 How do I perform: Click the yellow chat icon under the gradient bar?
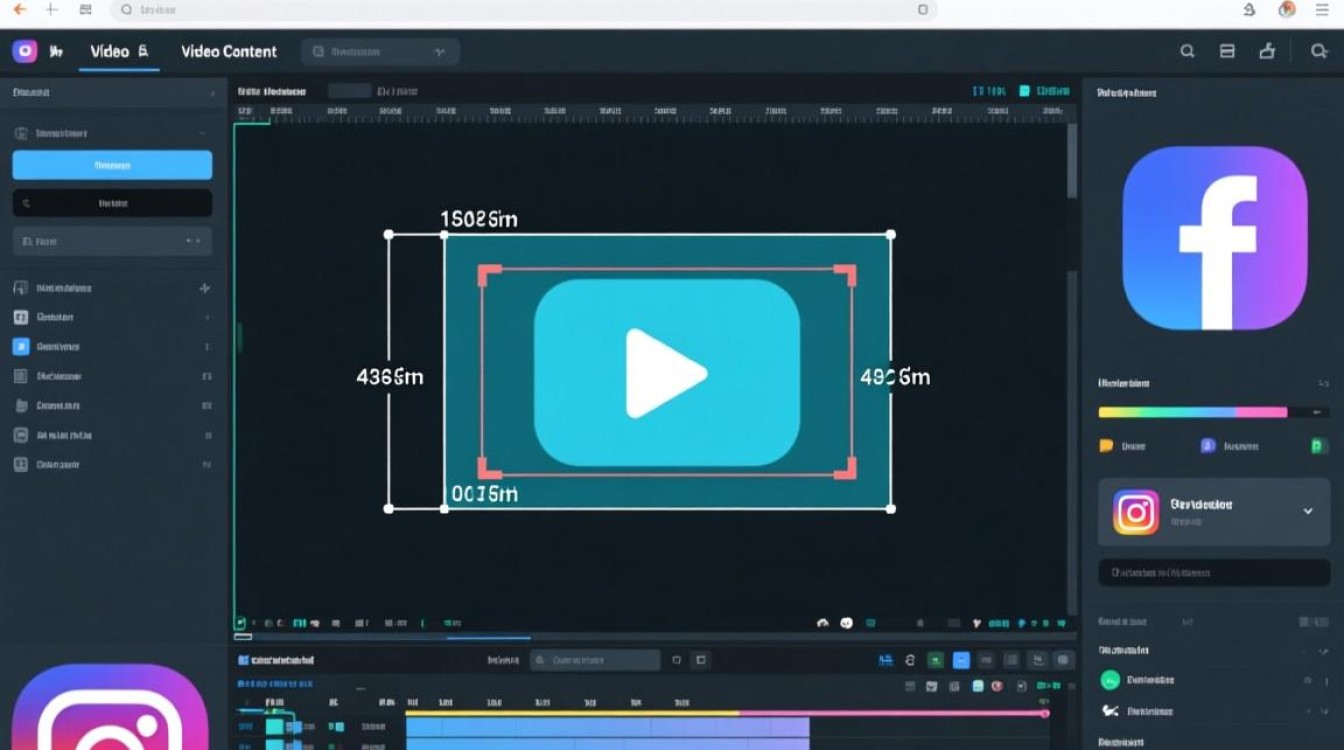click(x=1106, y=446)
